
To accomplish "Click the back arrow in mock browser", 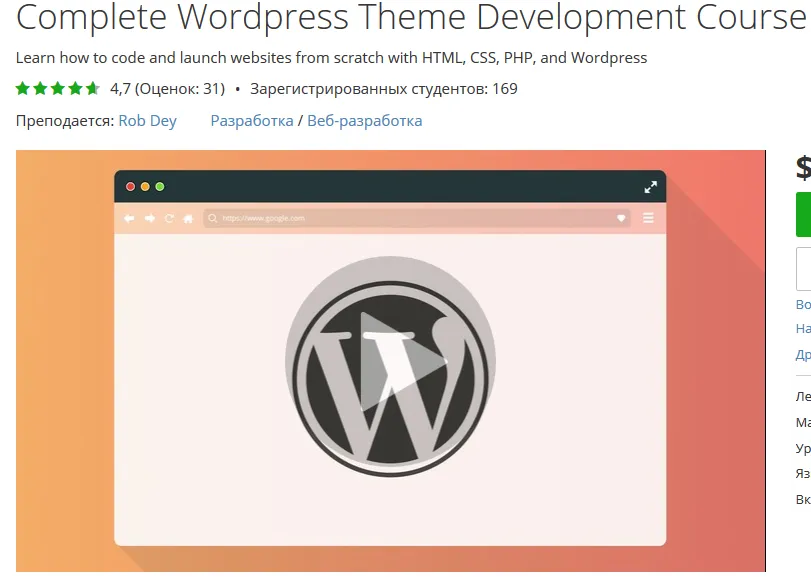I will (129, 218).
